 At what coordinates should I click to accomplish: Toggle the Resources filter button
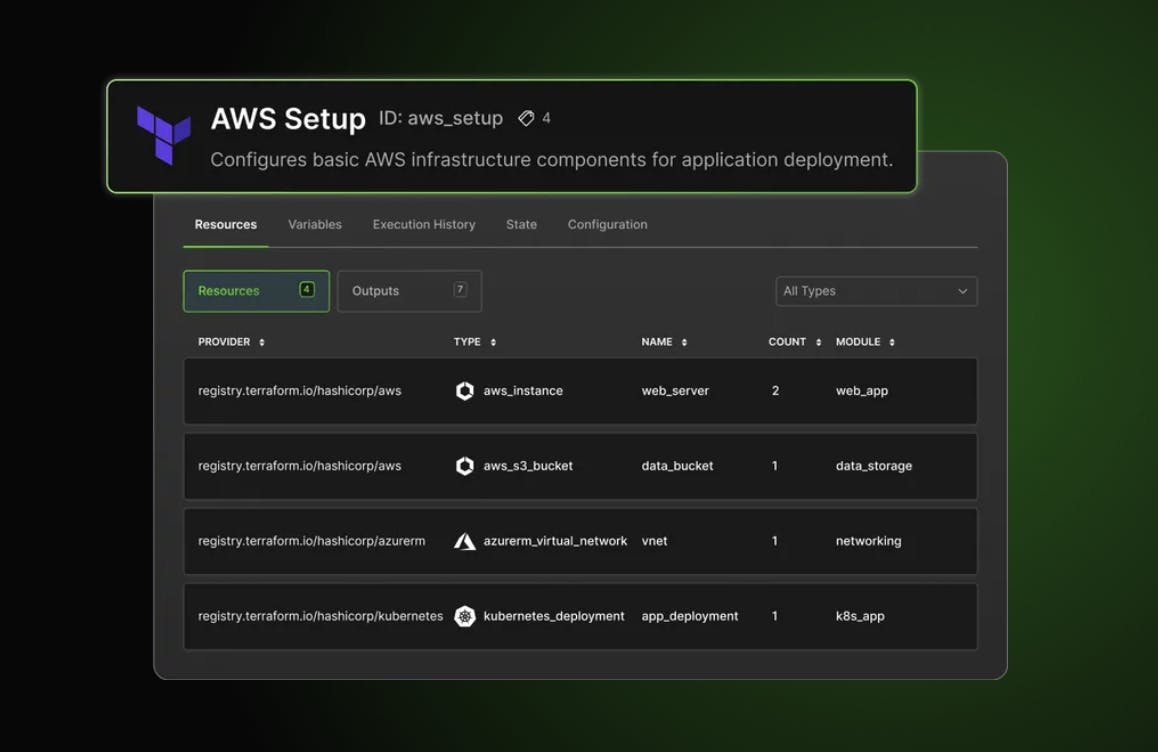[x=256, y=291]
